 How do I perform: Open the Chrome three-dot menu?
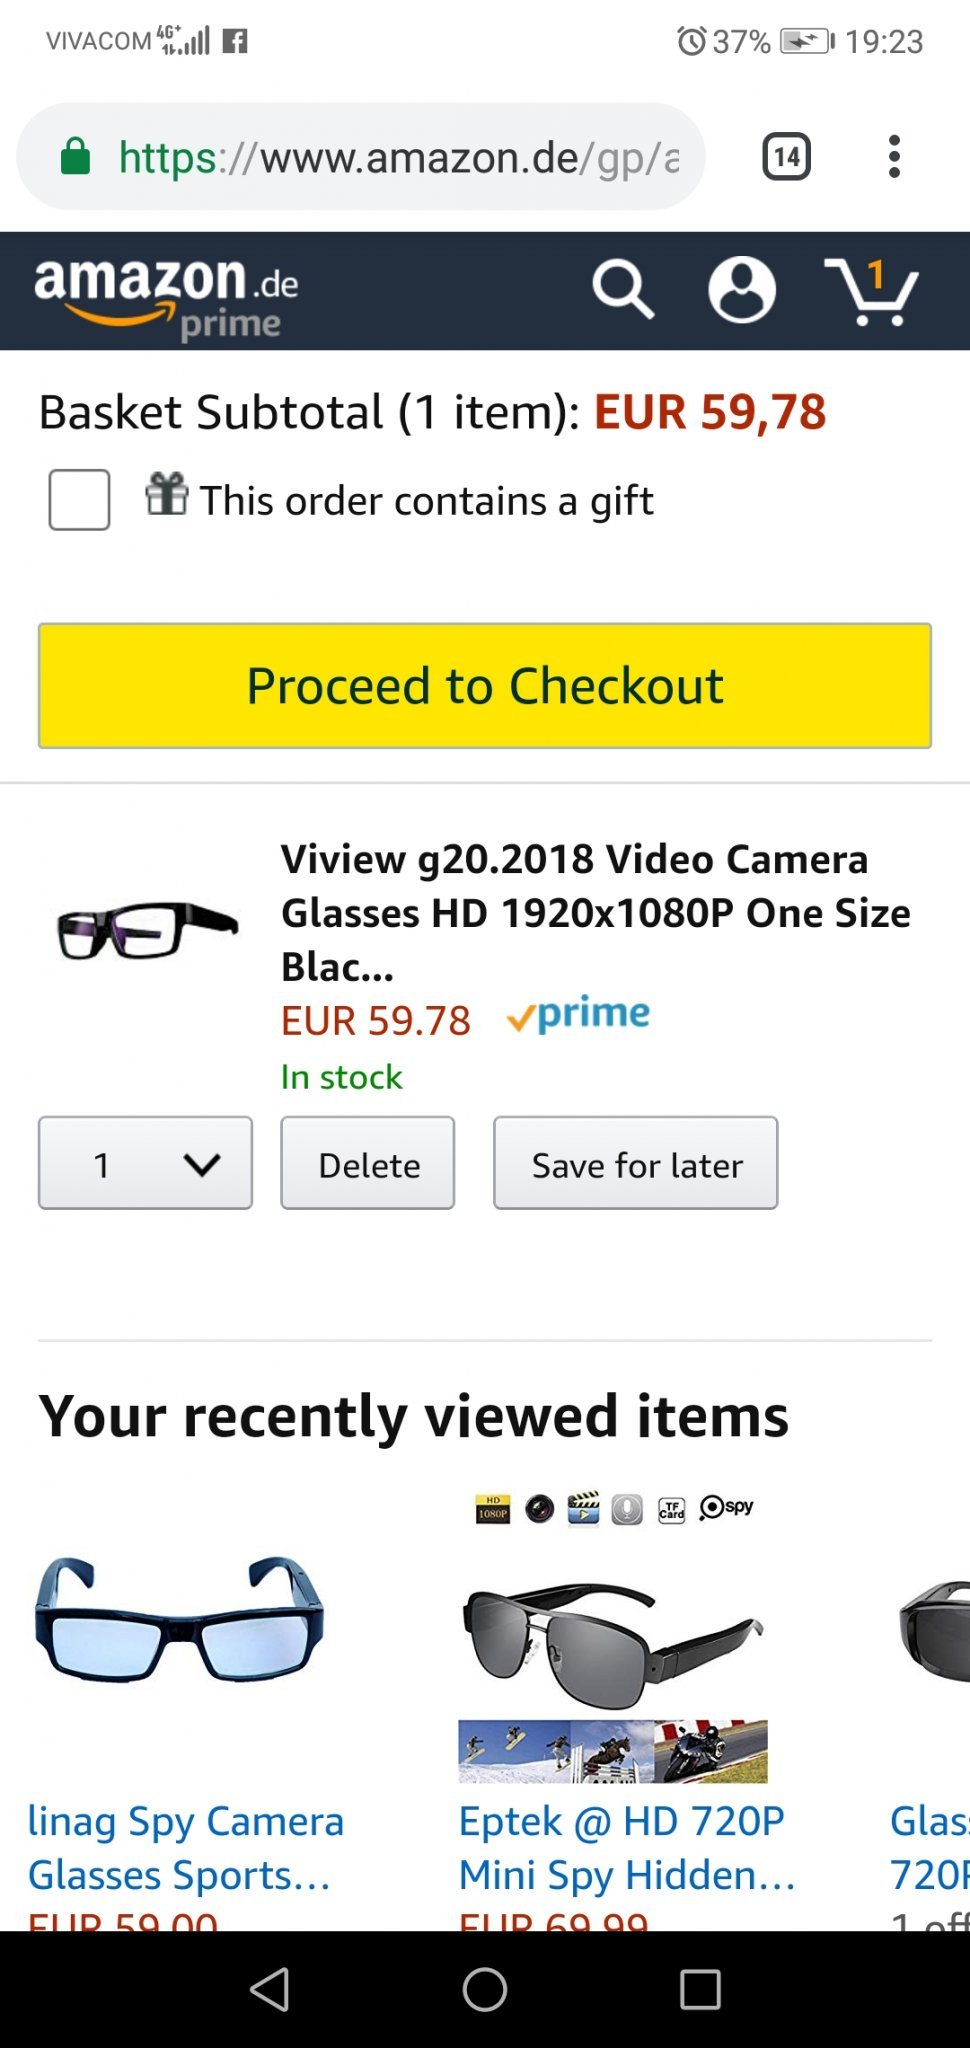894,157
